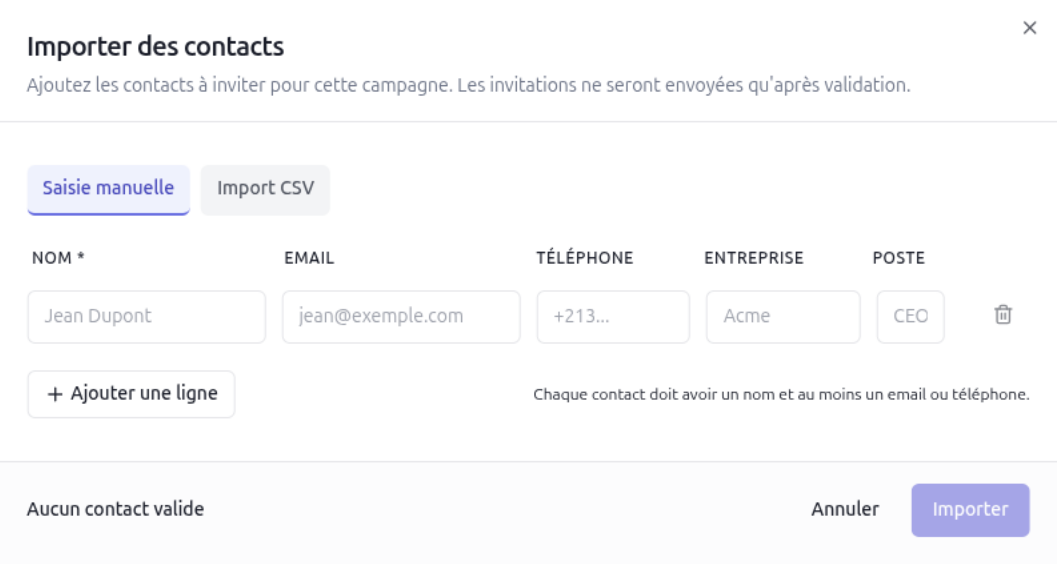The width and height of the screenshot is (1057, 564).
Task: Click the NOM column header
Action: pyautogui.click(x=58, y=258)
